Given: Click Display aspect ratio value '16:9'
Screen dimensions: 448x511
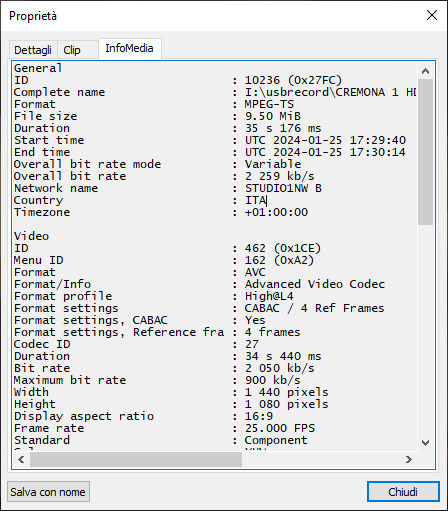Looking at the screenshot, I should 259,416.
